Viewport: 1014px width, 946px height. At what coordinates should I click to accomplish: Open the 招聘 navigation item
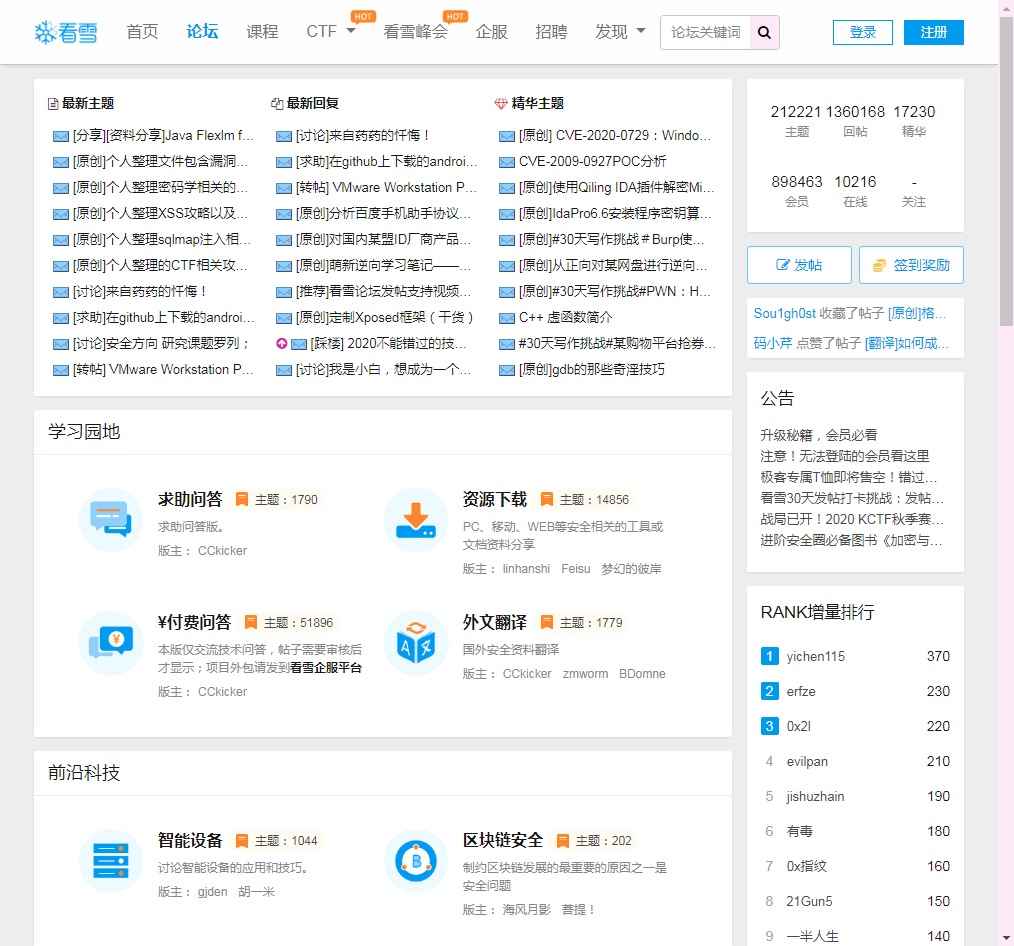552,31
